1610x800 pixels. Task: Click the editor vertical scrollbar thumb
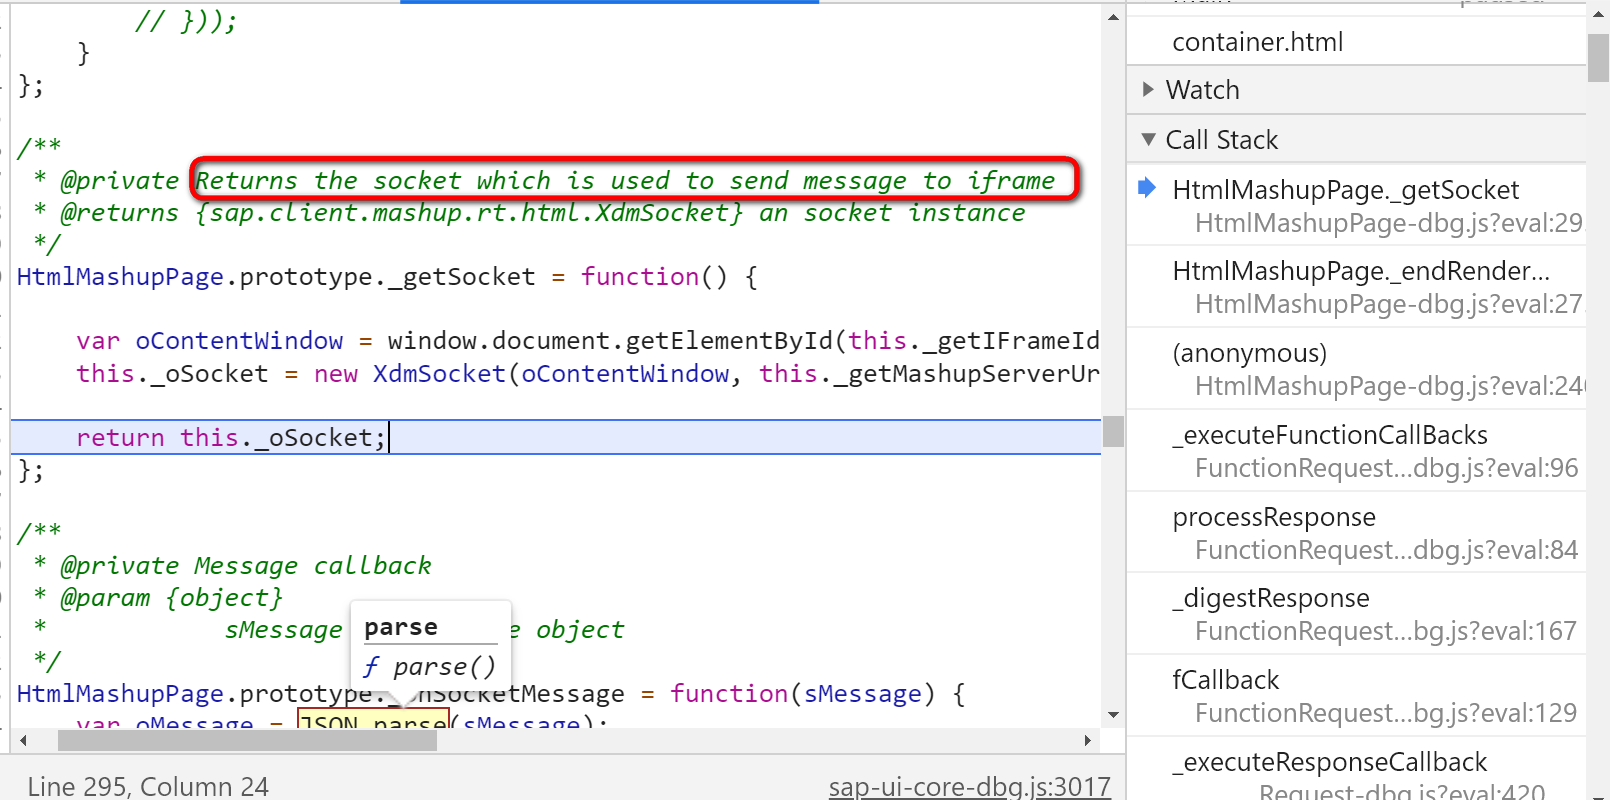coord(1113,431)
